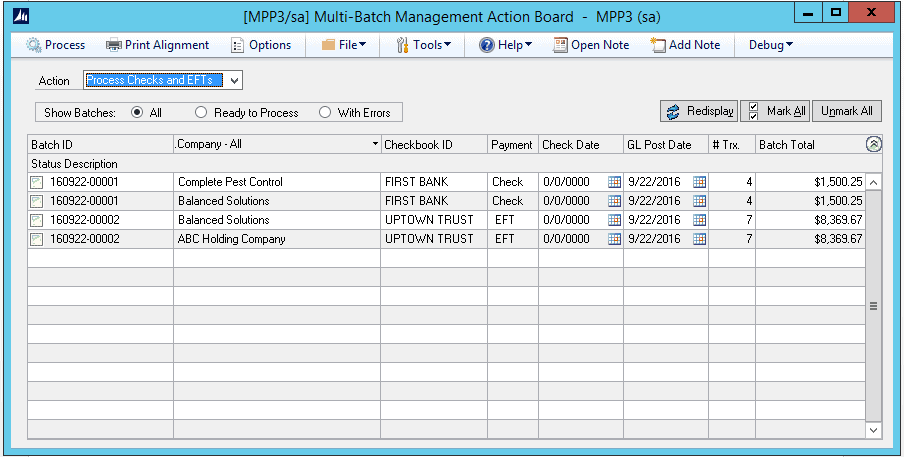Click the scroll down arrow of the grid
Screen dimensions: 904x457
point(873,430)
